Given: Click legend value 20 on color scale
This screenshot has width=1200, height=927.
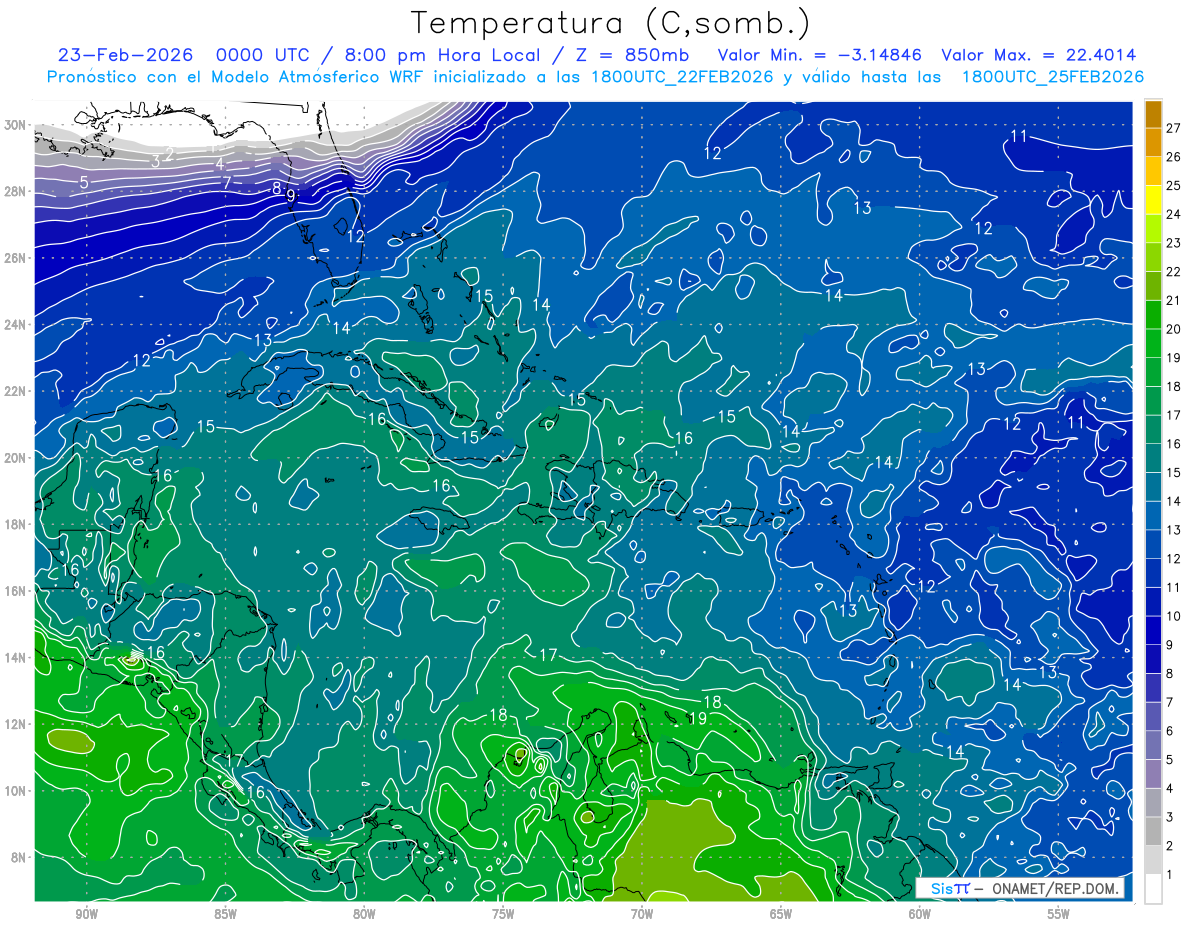Looking at the screenshot, I should [x=1174, y=329].
